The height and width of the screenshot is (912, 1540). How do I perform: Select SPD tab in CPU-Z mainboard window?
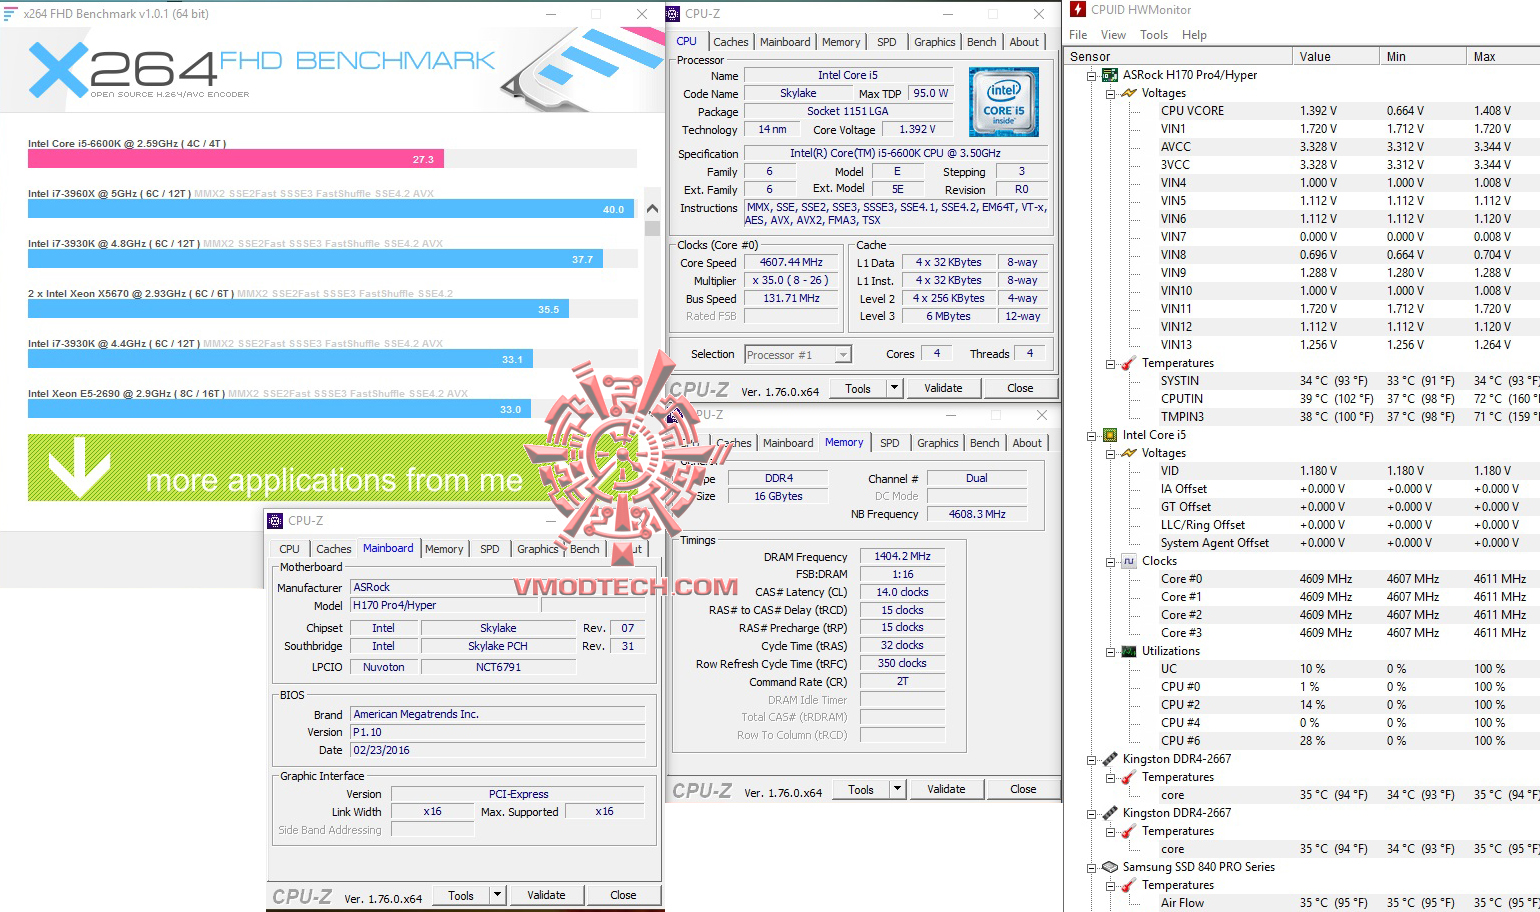coord(490,549)
